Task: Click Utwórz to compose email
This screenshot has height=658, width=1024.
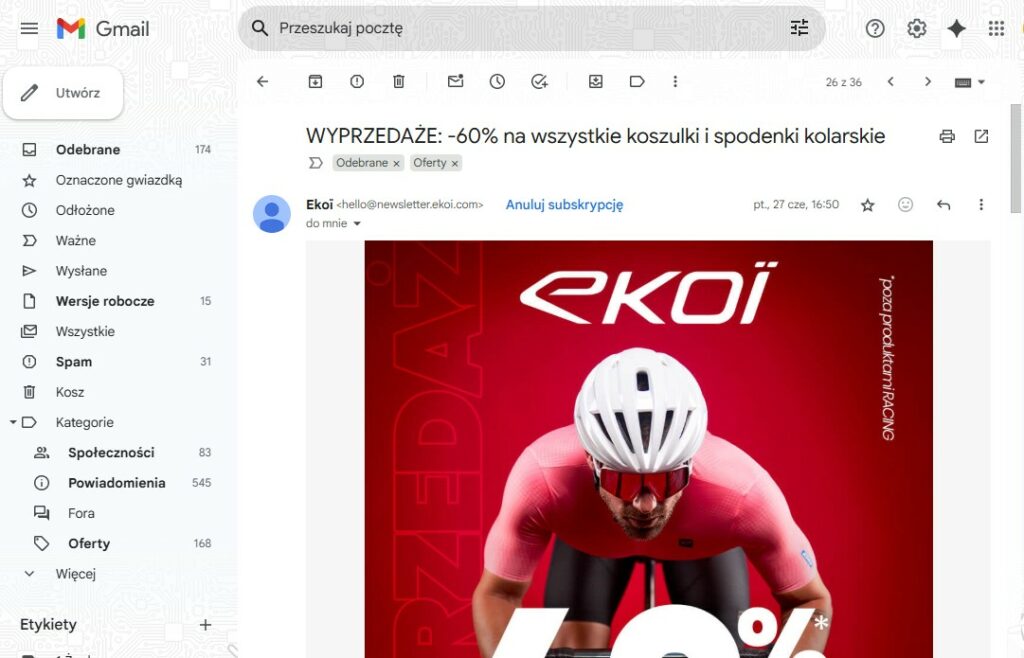Action: (63, 93)
